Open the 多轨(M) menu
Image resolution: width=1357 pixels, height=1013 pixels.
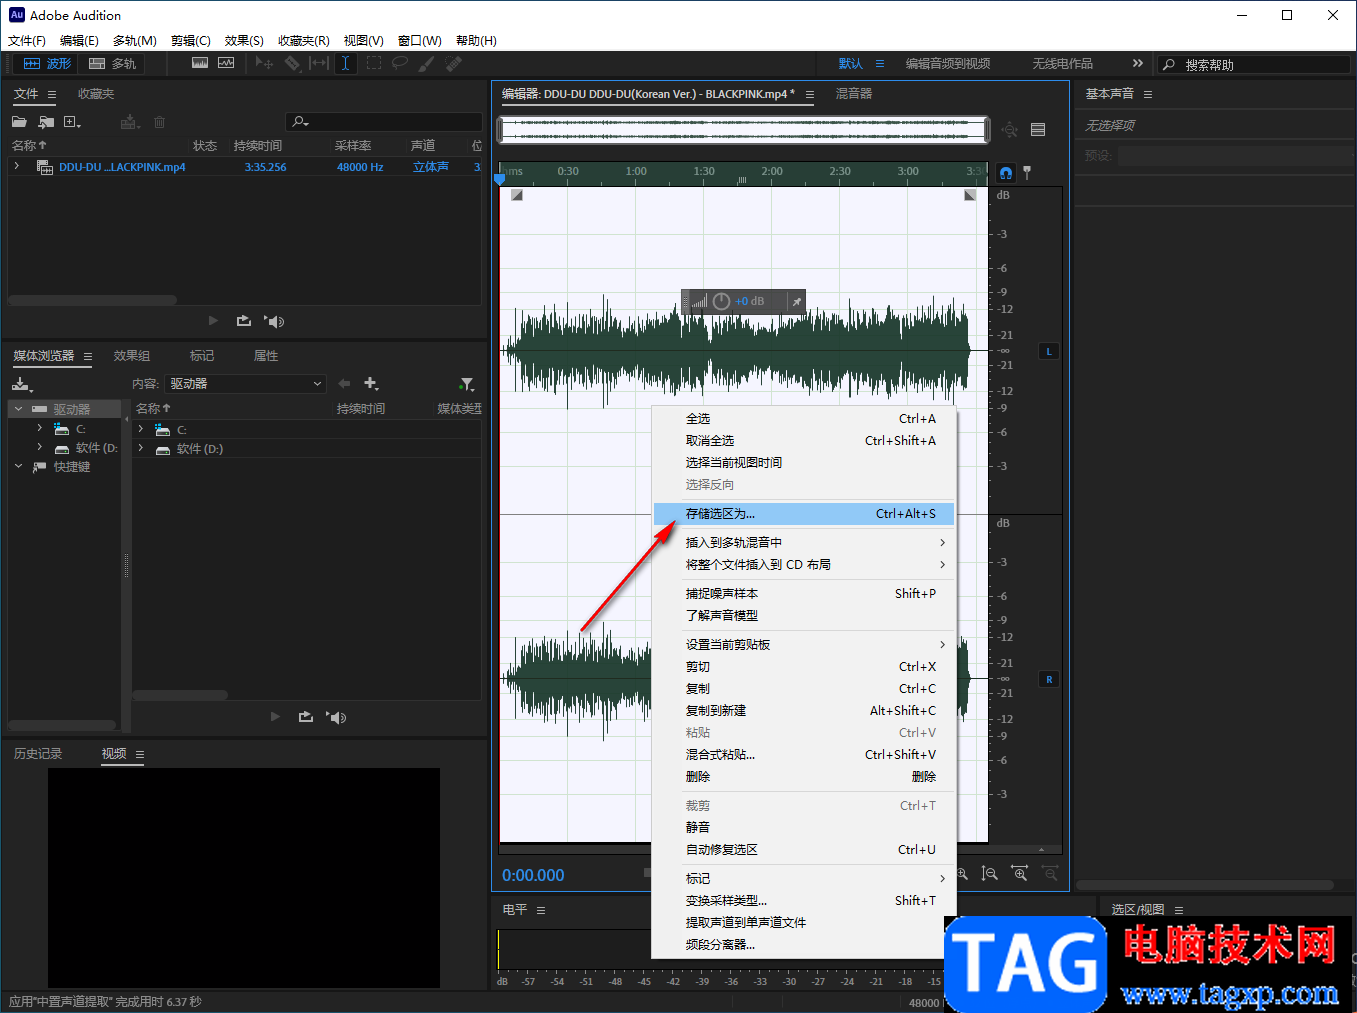click(134, 41)
